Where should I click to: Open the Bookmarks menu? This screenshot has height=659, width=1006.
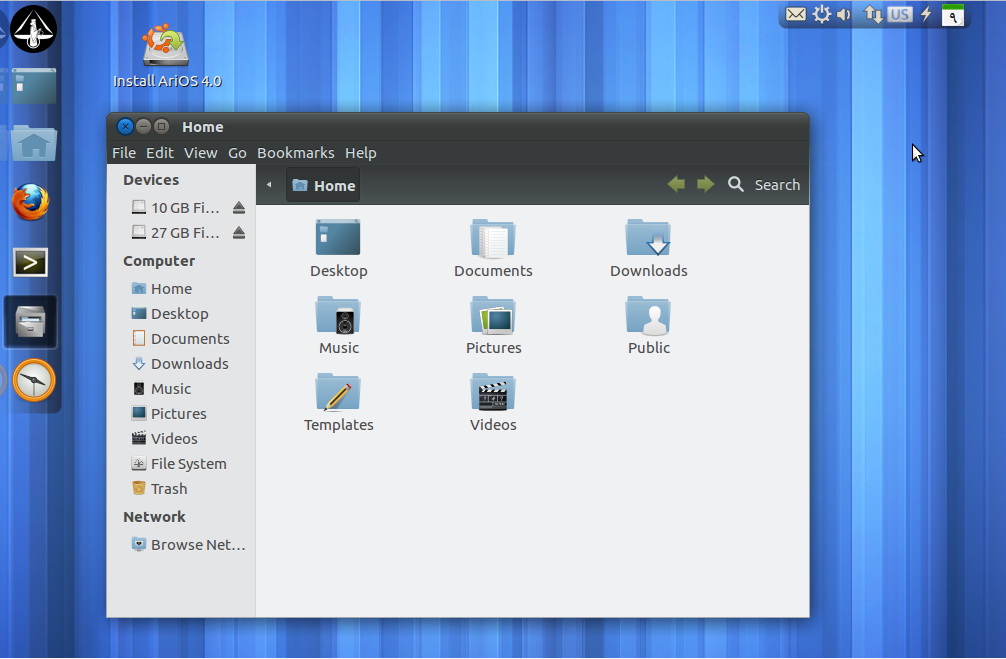(x=295, y=153)
